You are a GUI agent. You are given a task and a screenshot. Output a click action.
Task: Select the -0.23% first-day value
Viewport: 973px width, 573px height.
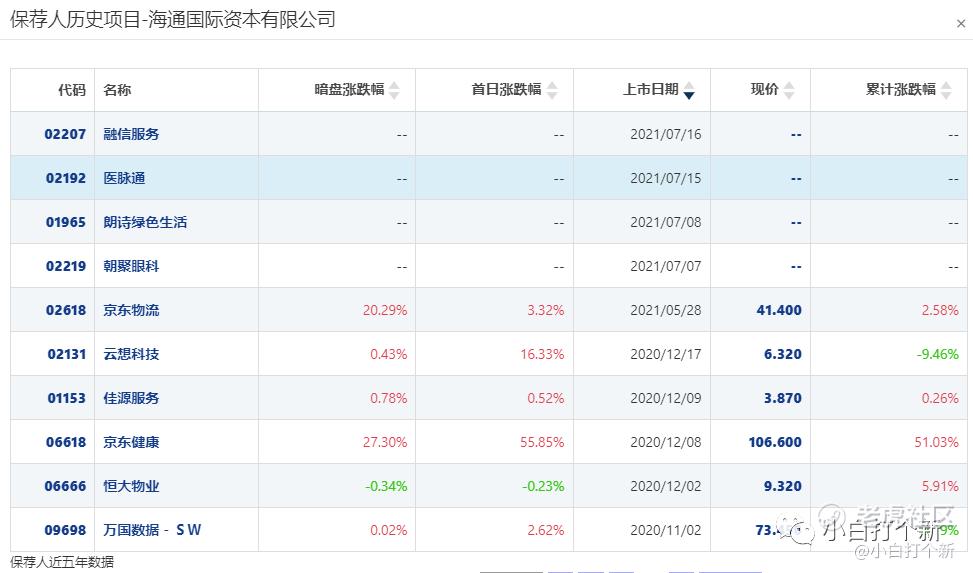point(543,487)
